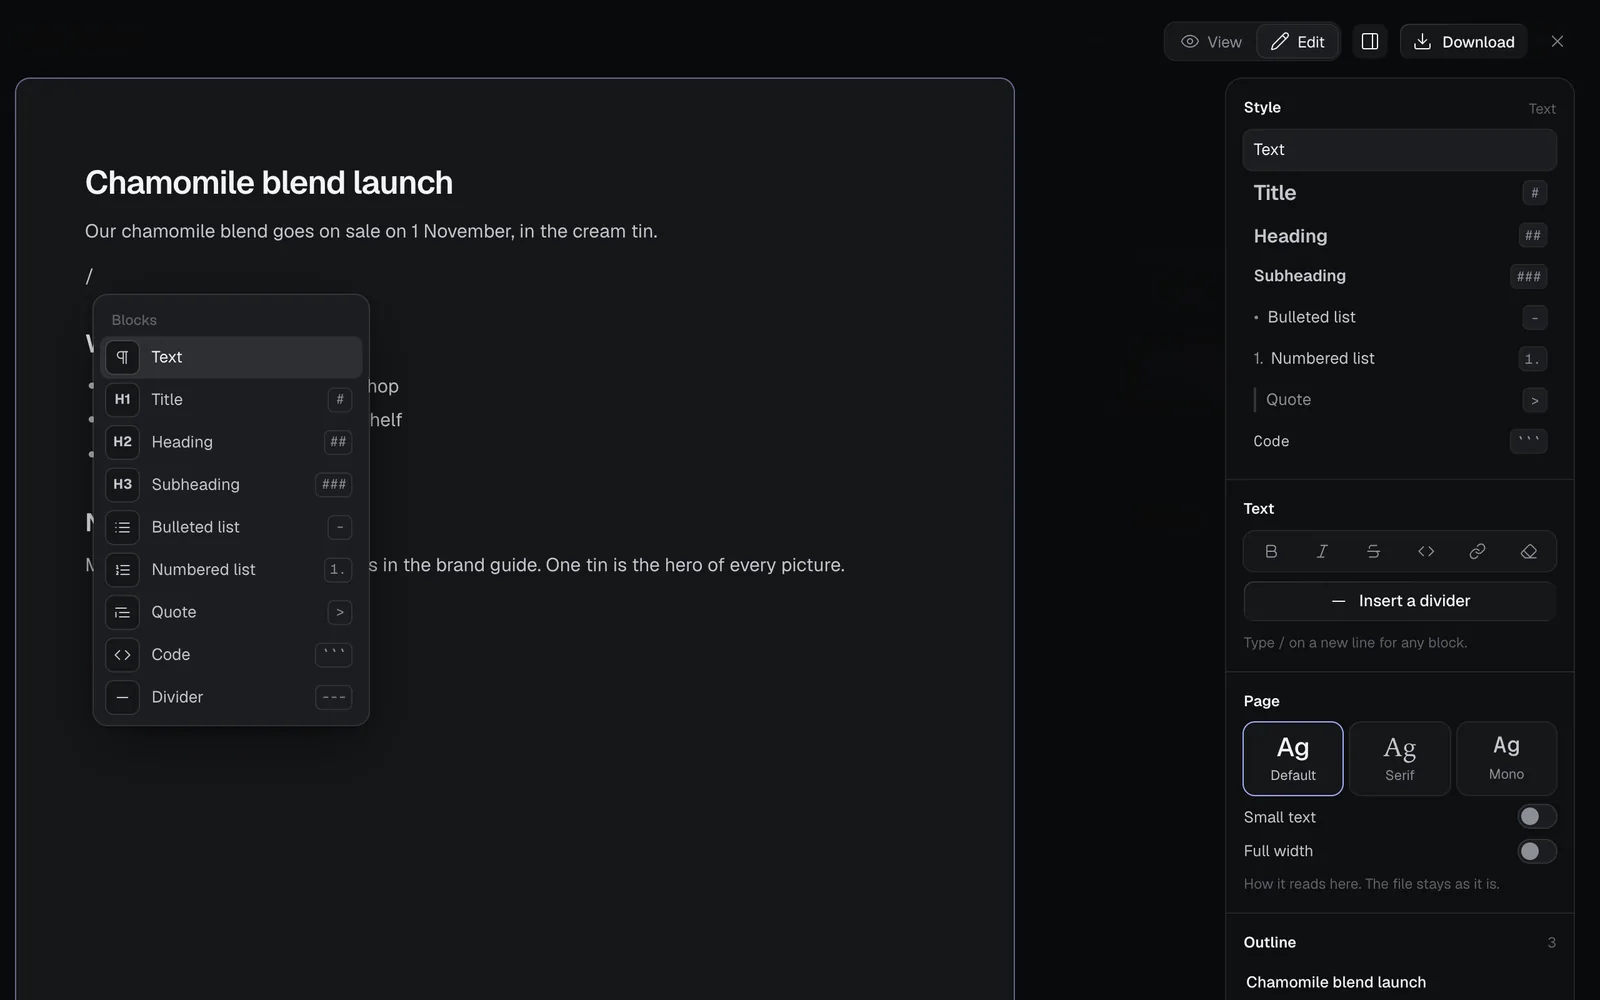Download the document
The height and width of the screenshot is (1000, 1600).
click(x=1463, y=42)
